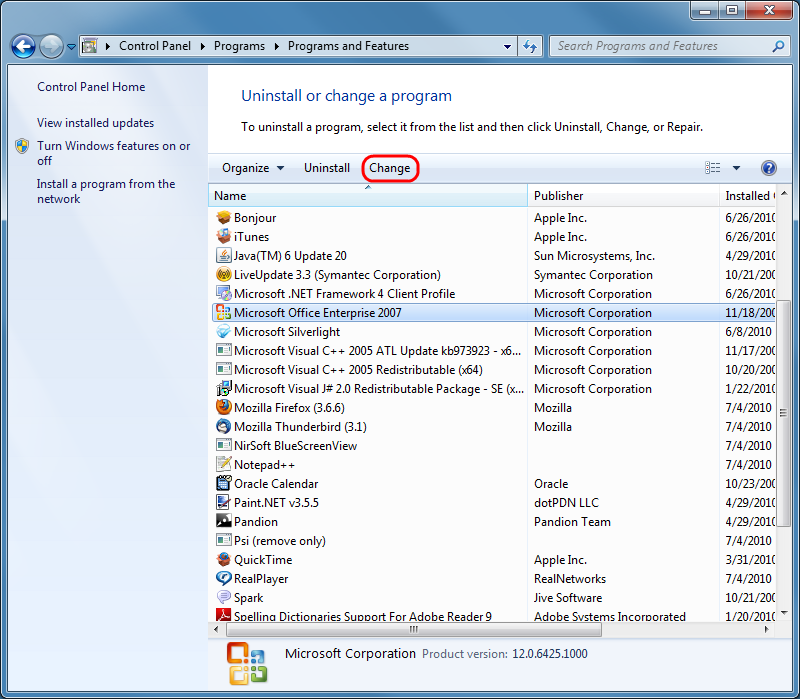
Task: Click the Oracle Calendar icon
Action: (223, 484)
